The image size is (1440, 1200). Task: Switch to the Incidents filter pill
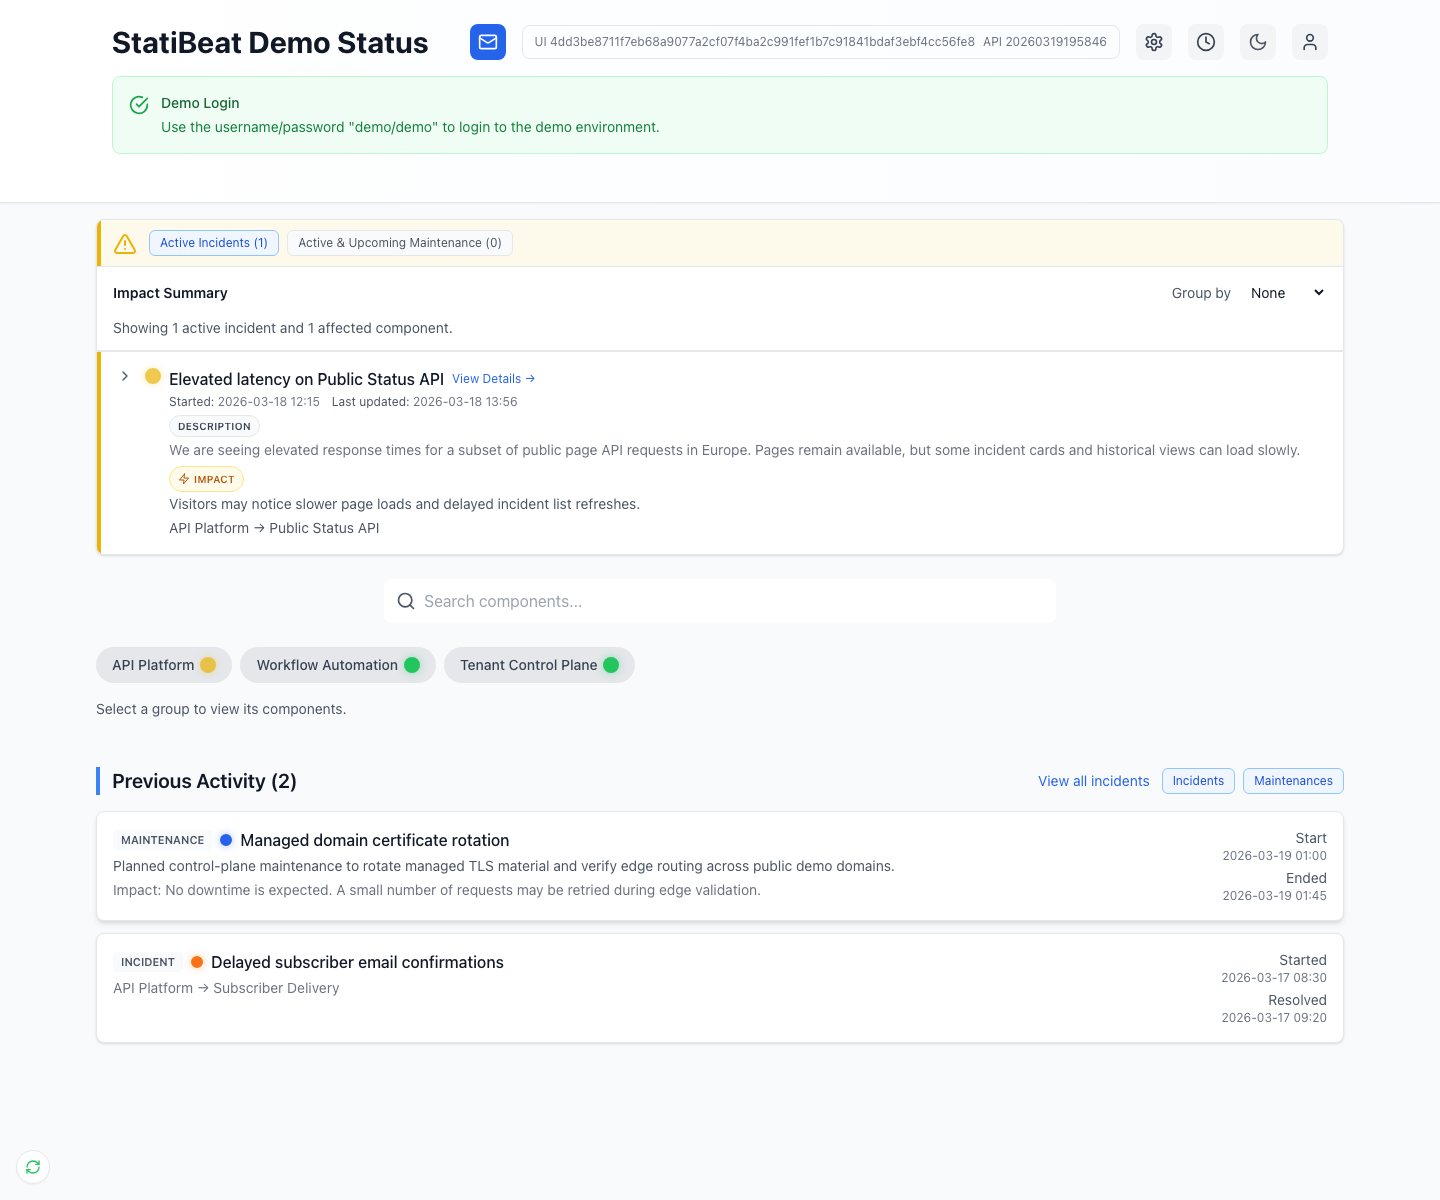coord(1197,781)
